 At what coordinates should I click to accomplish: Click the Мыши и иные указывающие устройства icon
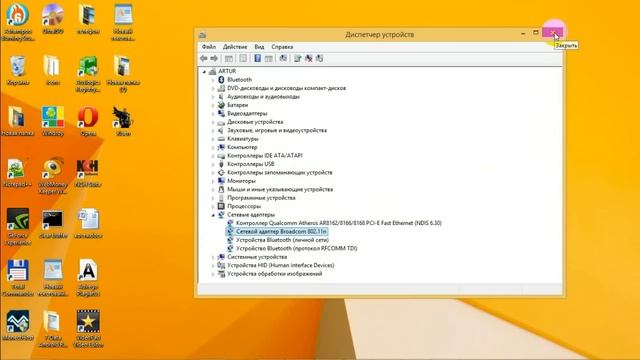221,189
